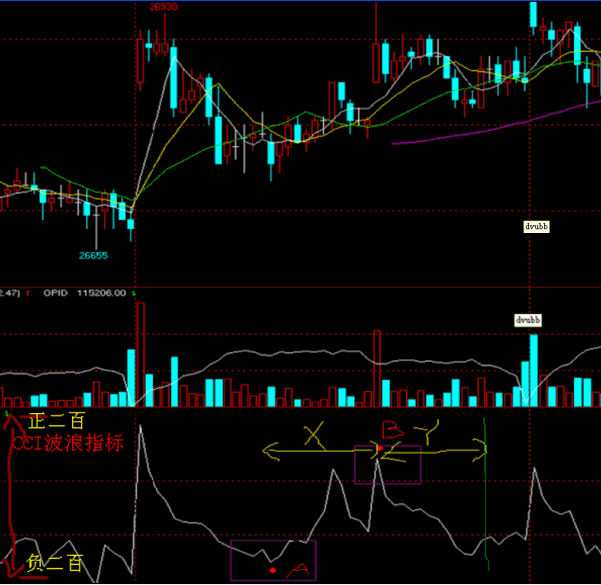Click the dvubb label in price chart
This screenshot has height=585, width=601.
pyautogui.click(x=537, y=227)
